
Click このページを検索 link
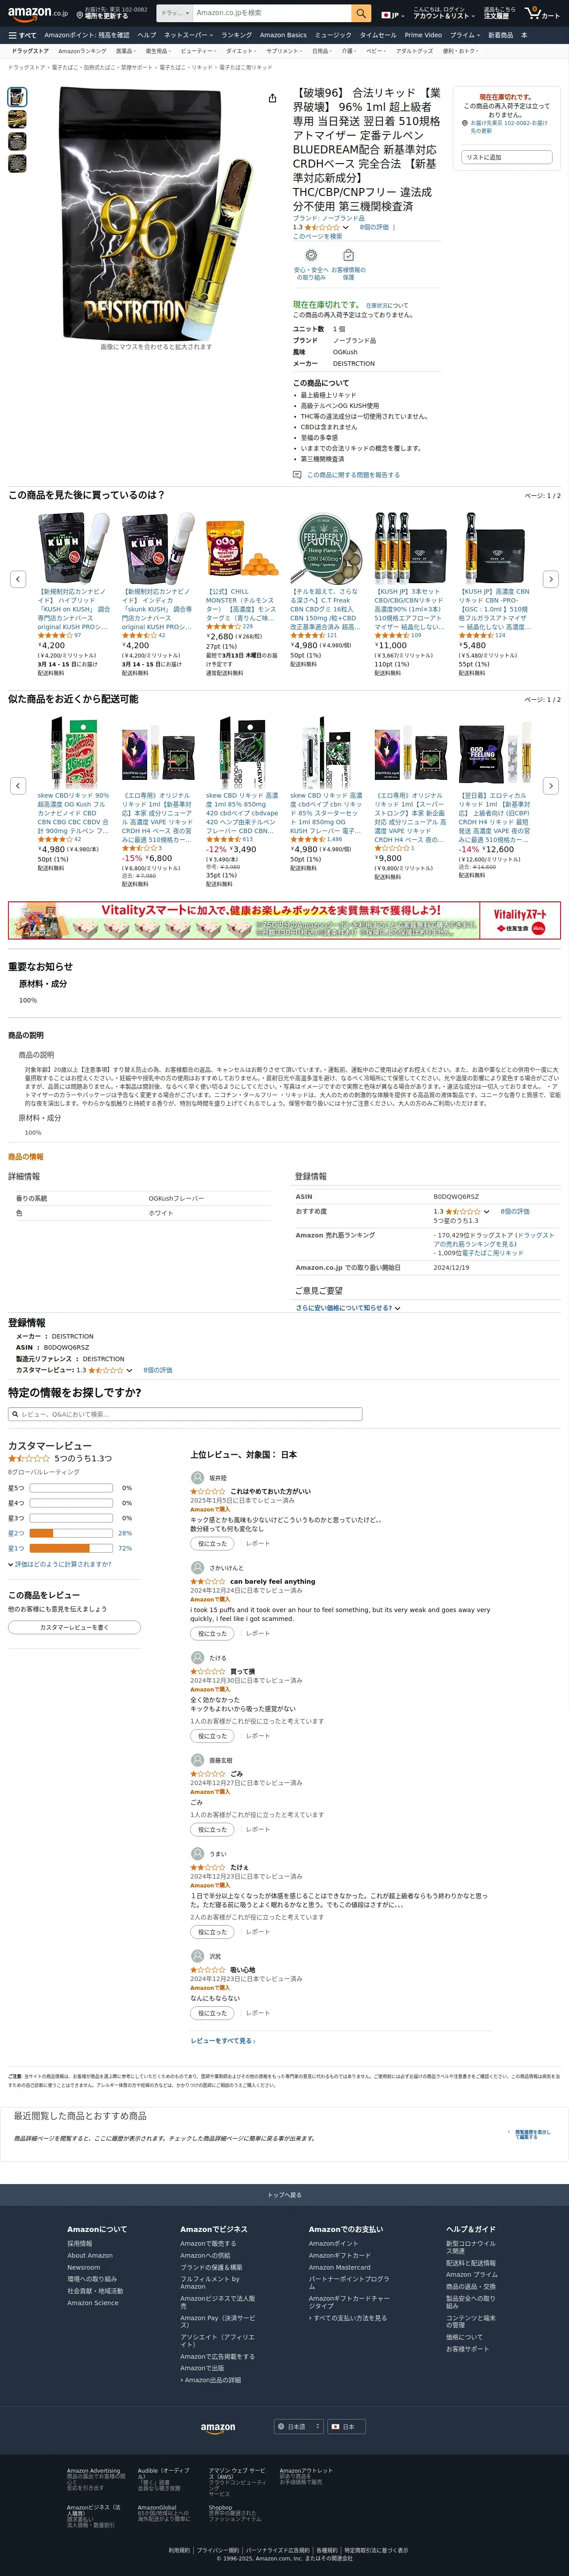pos(317,237)
